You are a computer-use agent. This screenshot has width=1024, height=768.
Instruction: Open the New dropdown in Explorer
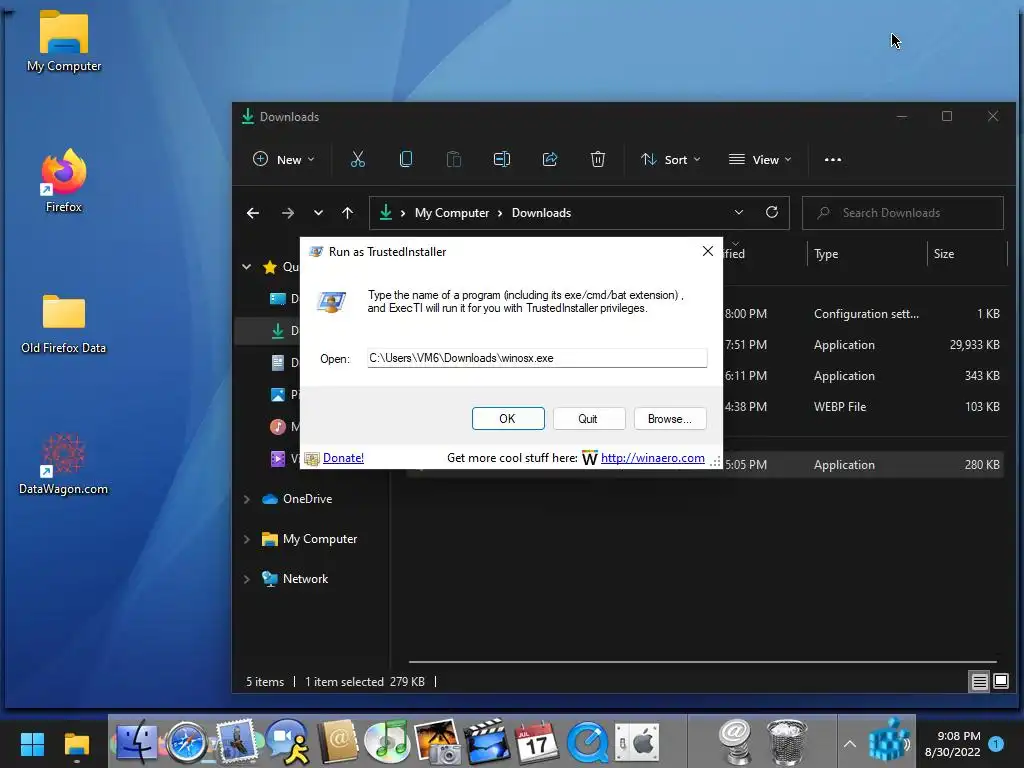pyautogui.click(x=284, y=159)
